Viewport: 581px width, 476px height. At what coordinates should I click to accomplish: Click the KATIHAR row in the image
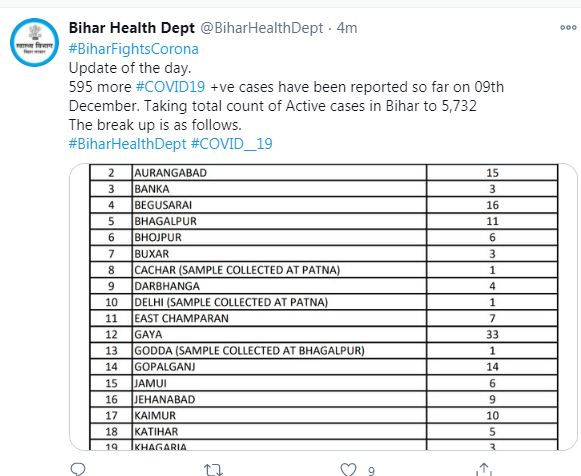point(323,432)
